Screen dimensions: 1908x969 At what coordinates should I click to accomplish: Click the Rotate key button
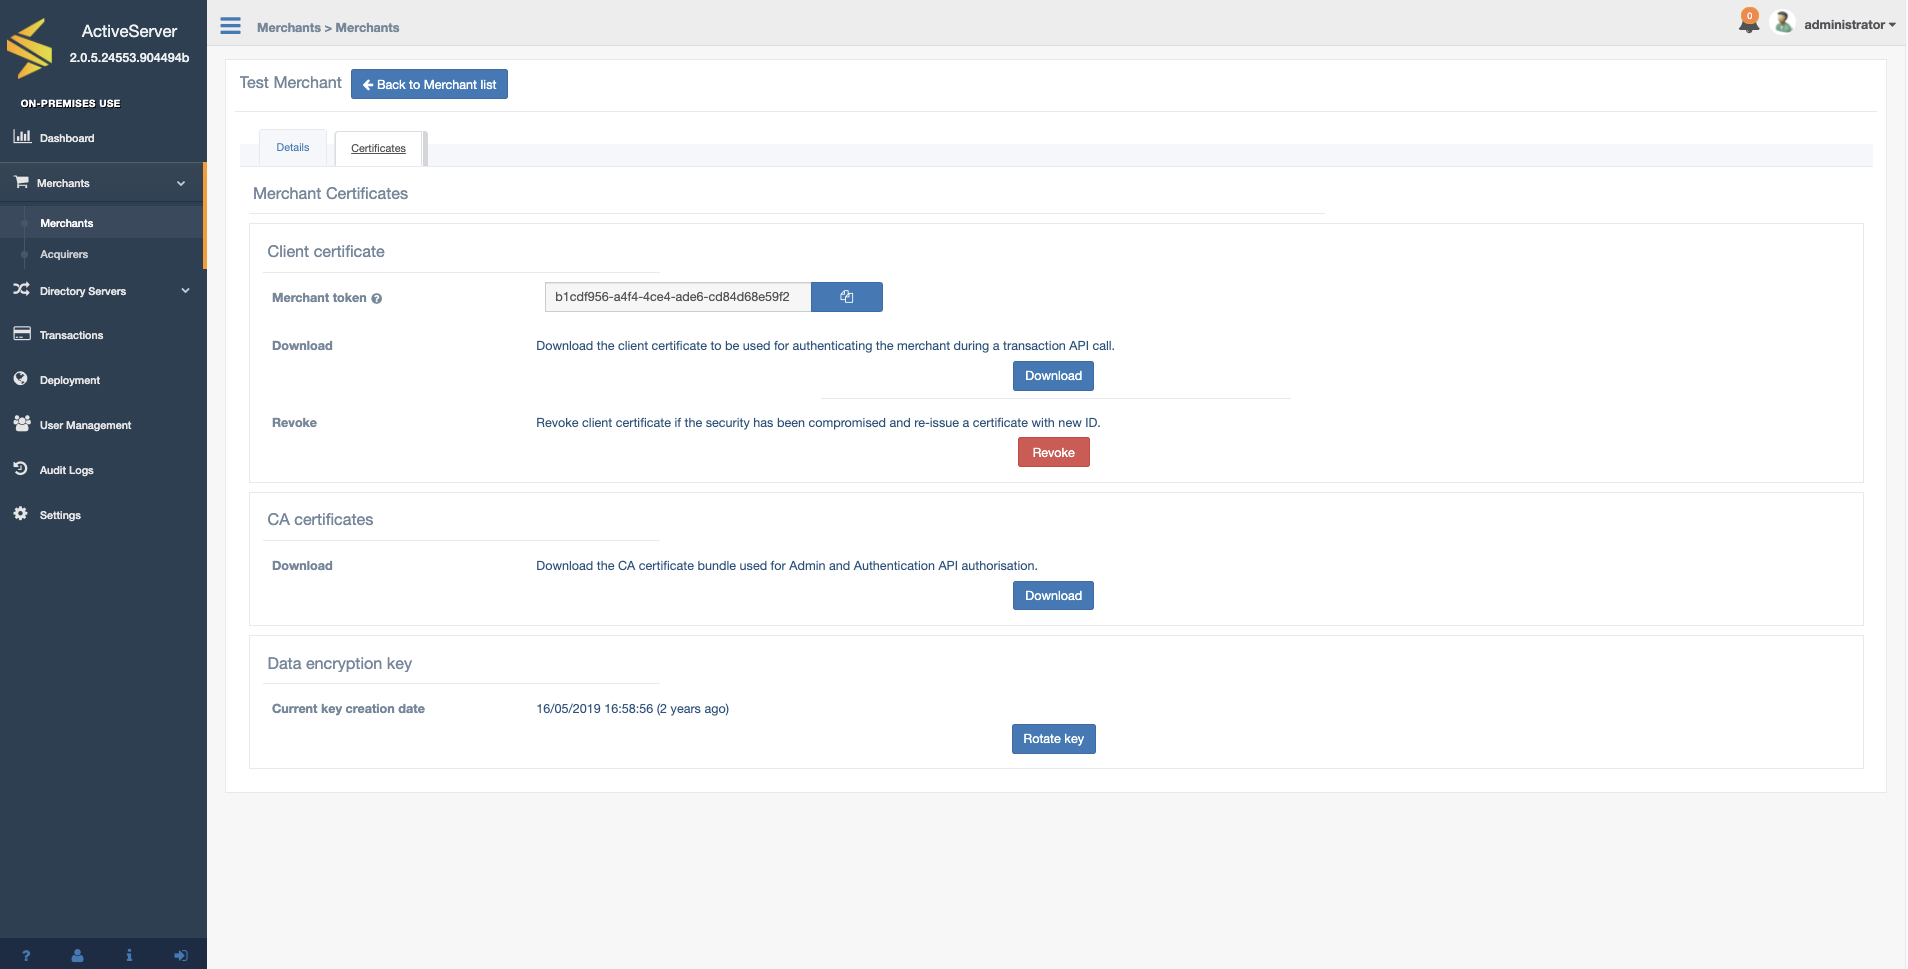1053,739
